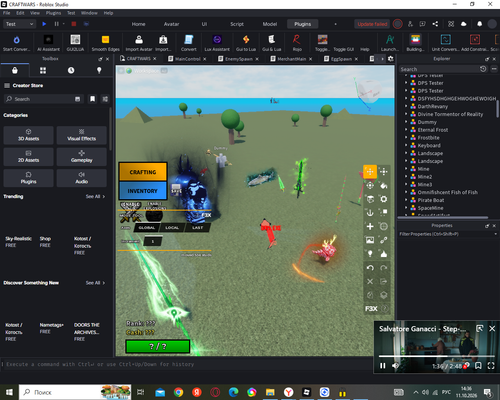The image size is (500, 400).
Task: Open notifications bell in top bar
Action: click(x=479, y=24)
